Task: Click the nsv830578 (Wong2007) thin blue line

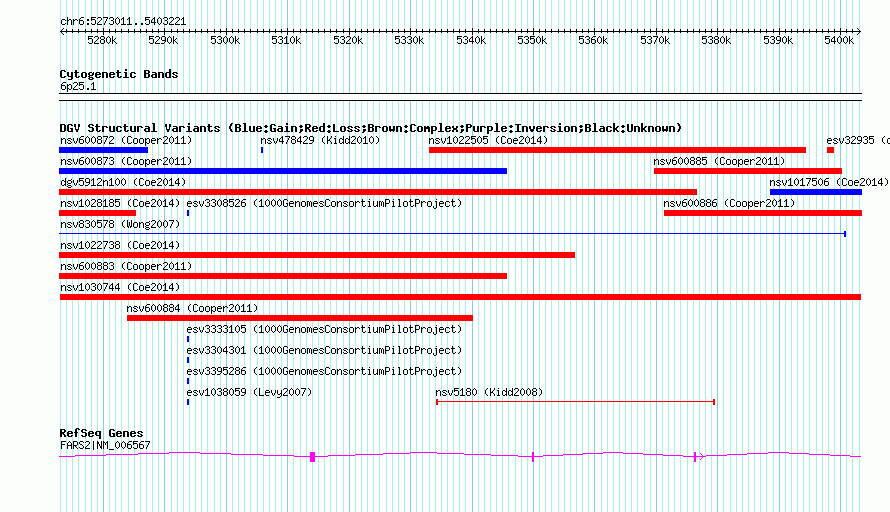Action: tap(452, 234)
